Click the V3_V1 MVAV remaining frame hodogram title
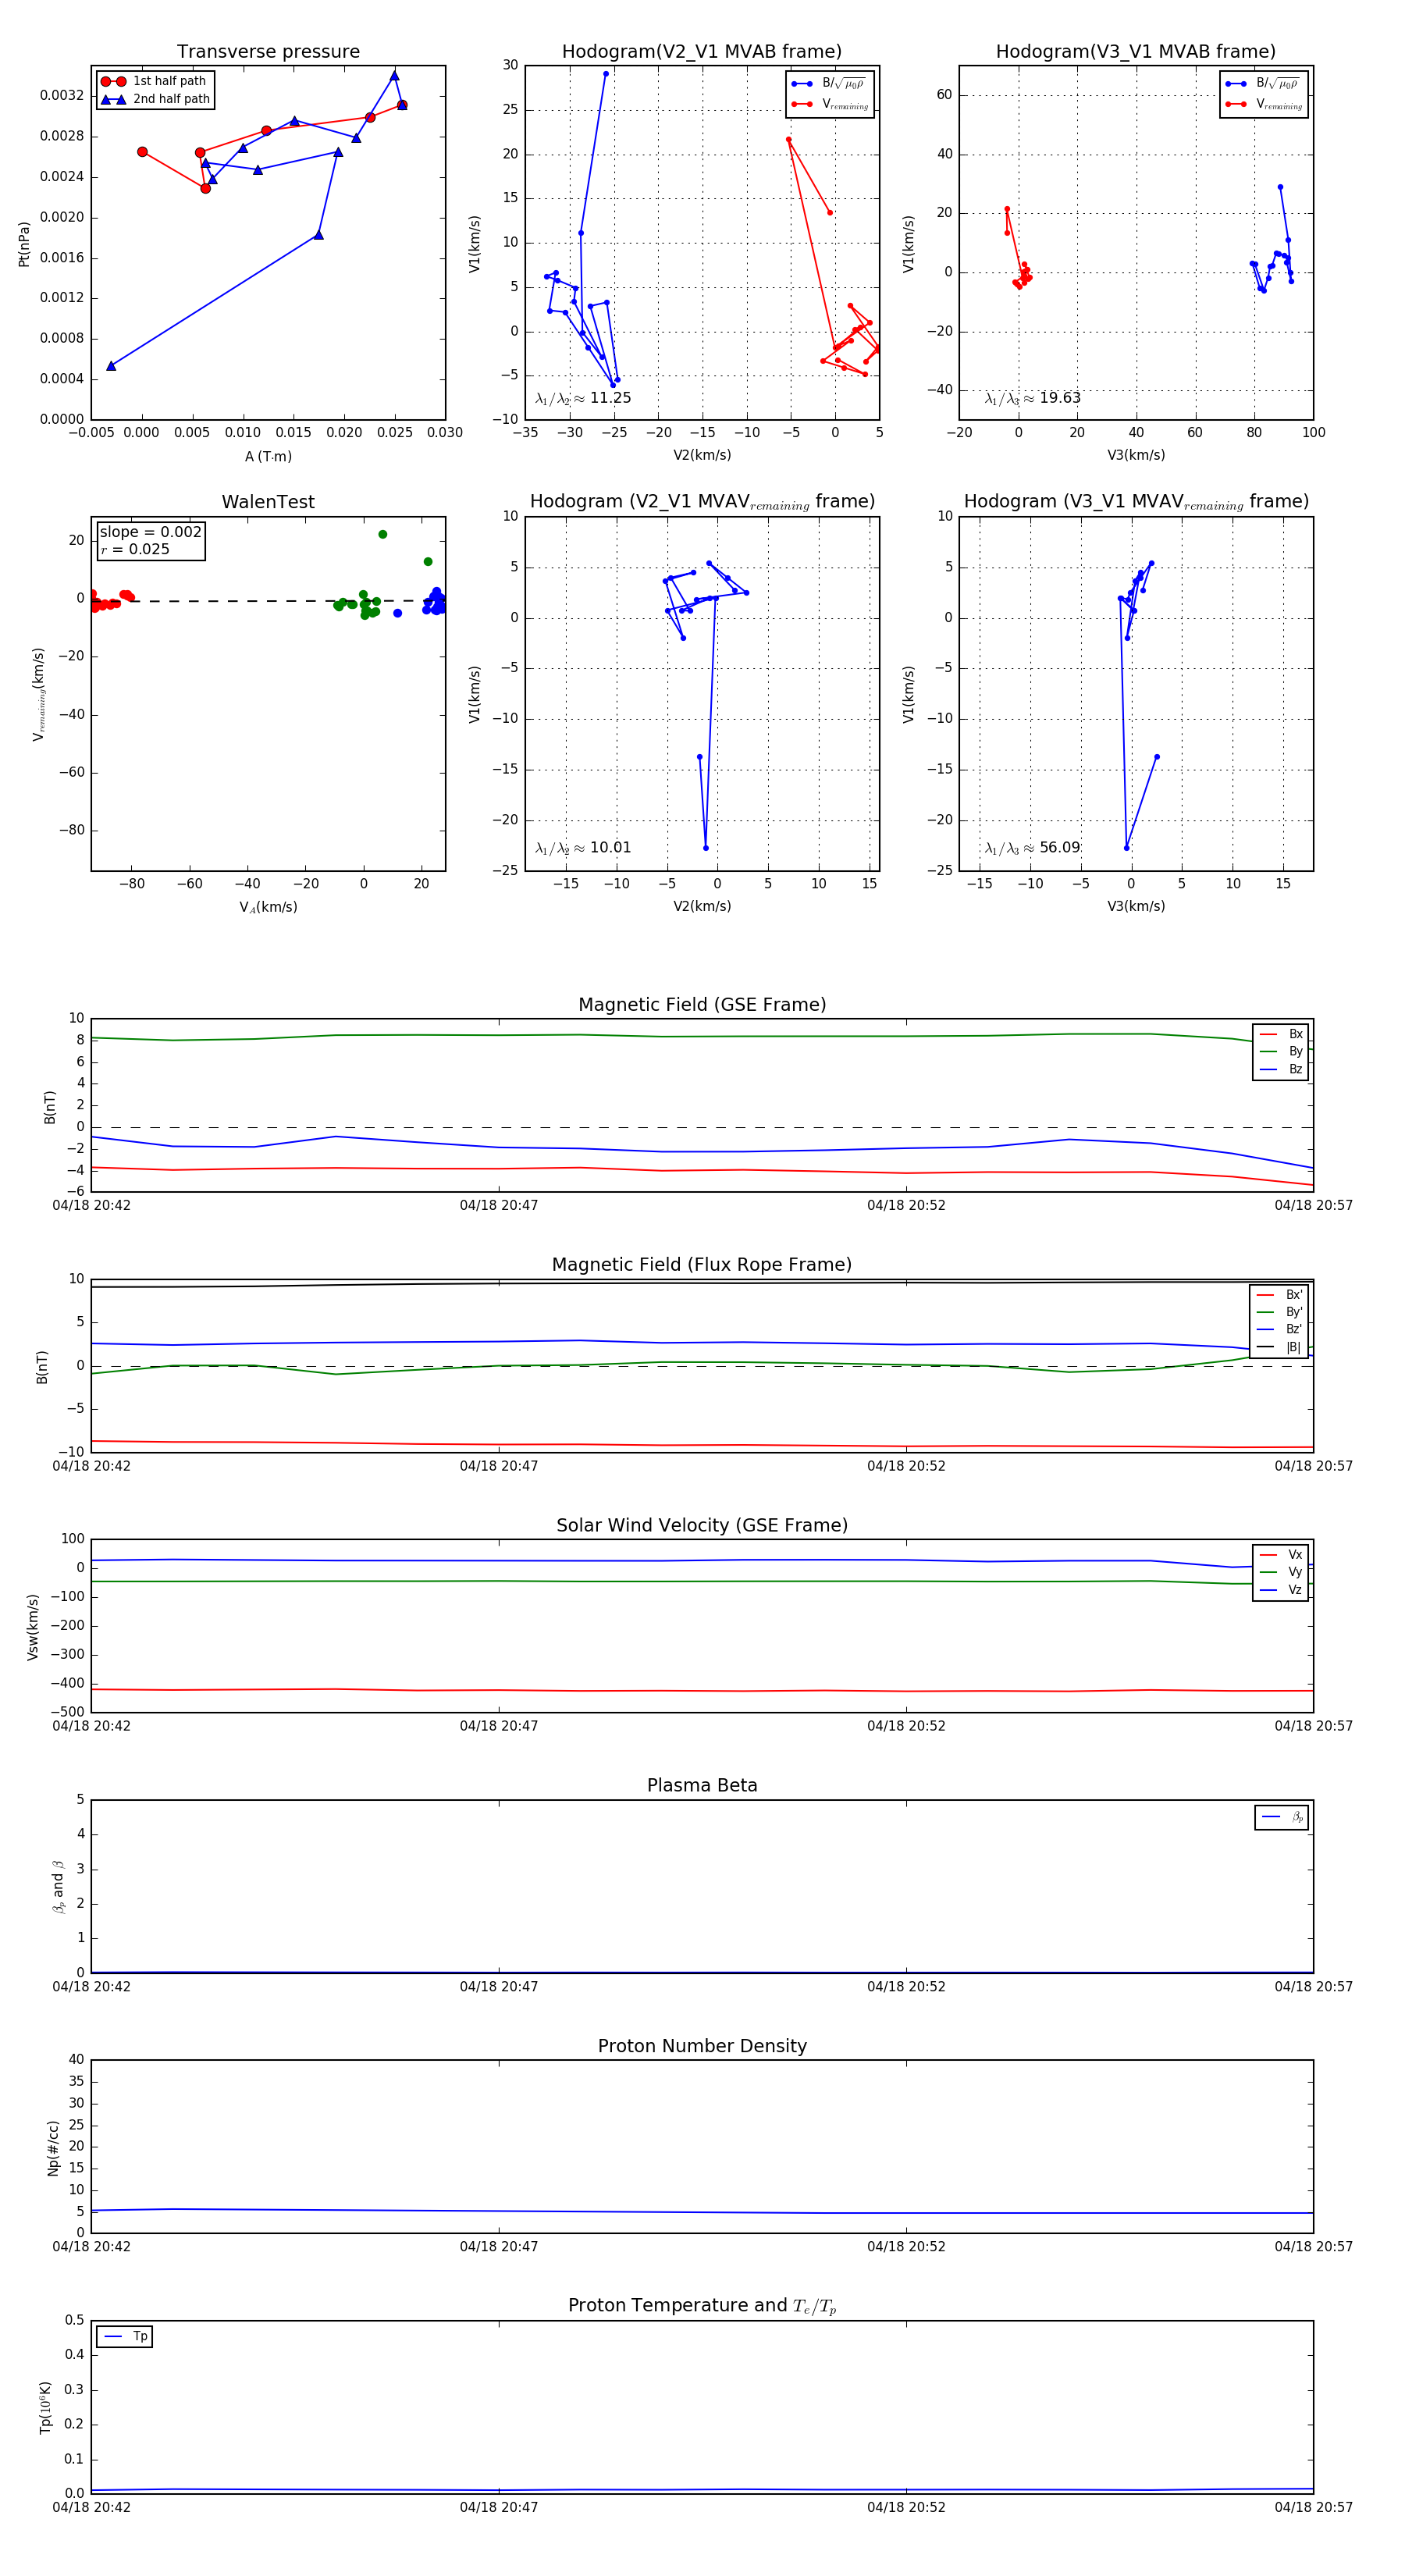This screenshot has height=2576, width=1405. (1136, 501)
